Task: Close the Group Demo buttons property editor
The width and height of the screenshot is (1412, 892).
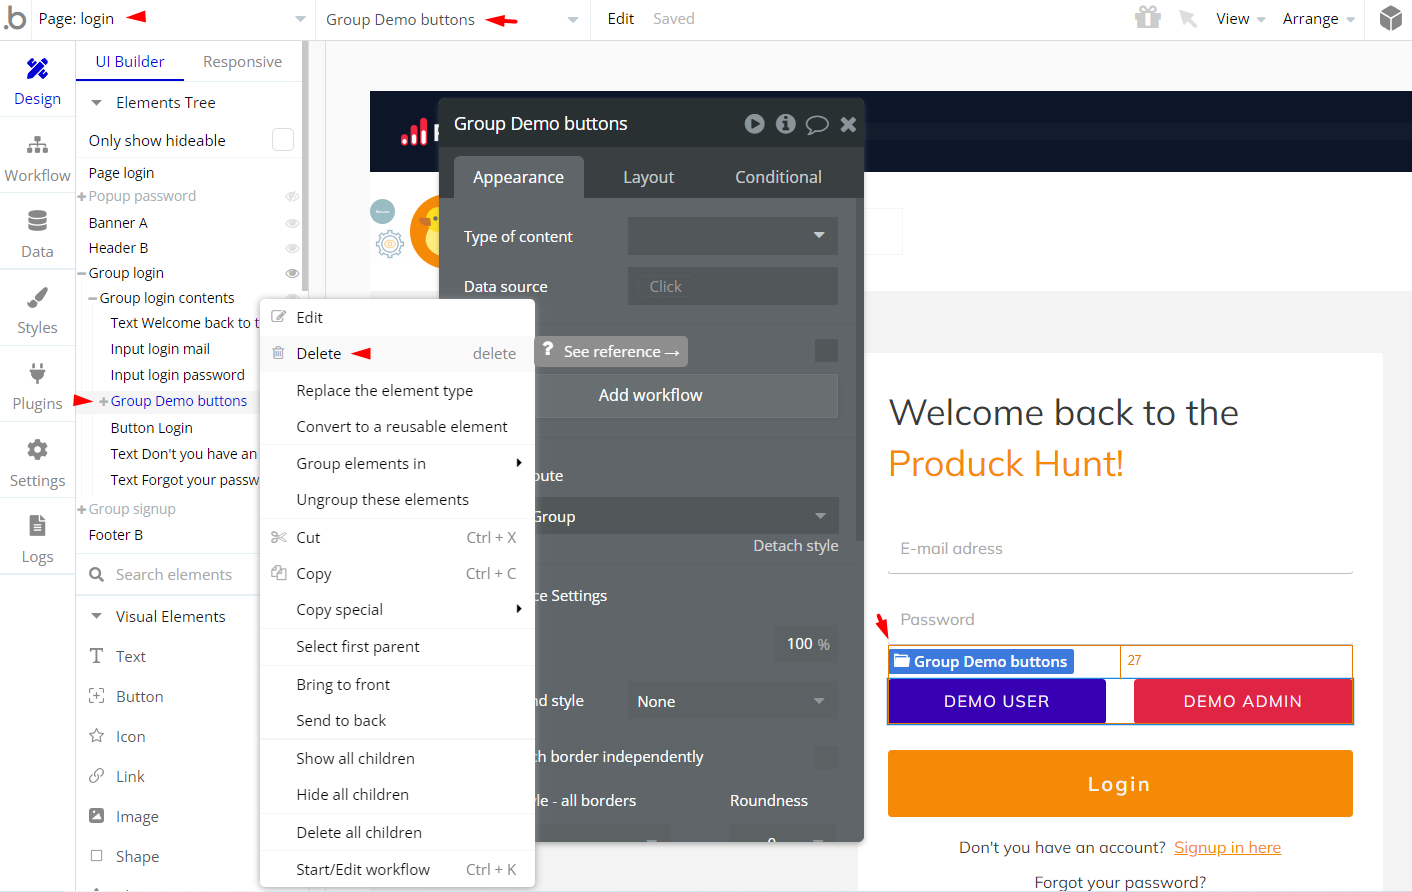Action: coord(848,124)
